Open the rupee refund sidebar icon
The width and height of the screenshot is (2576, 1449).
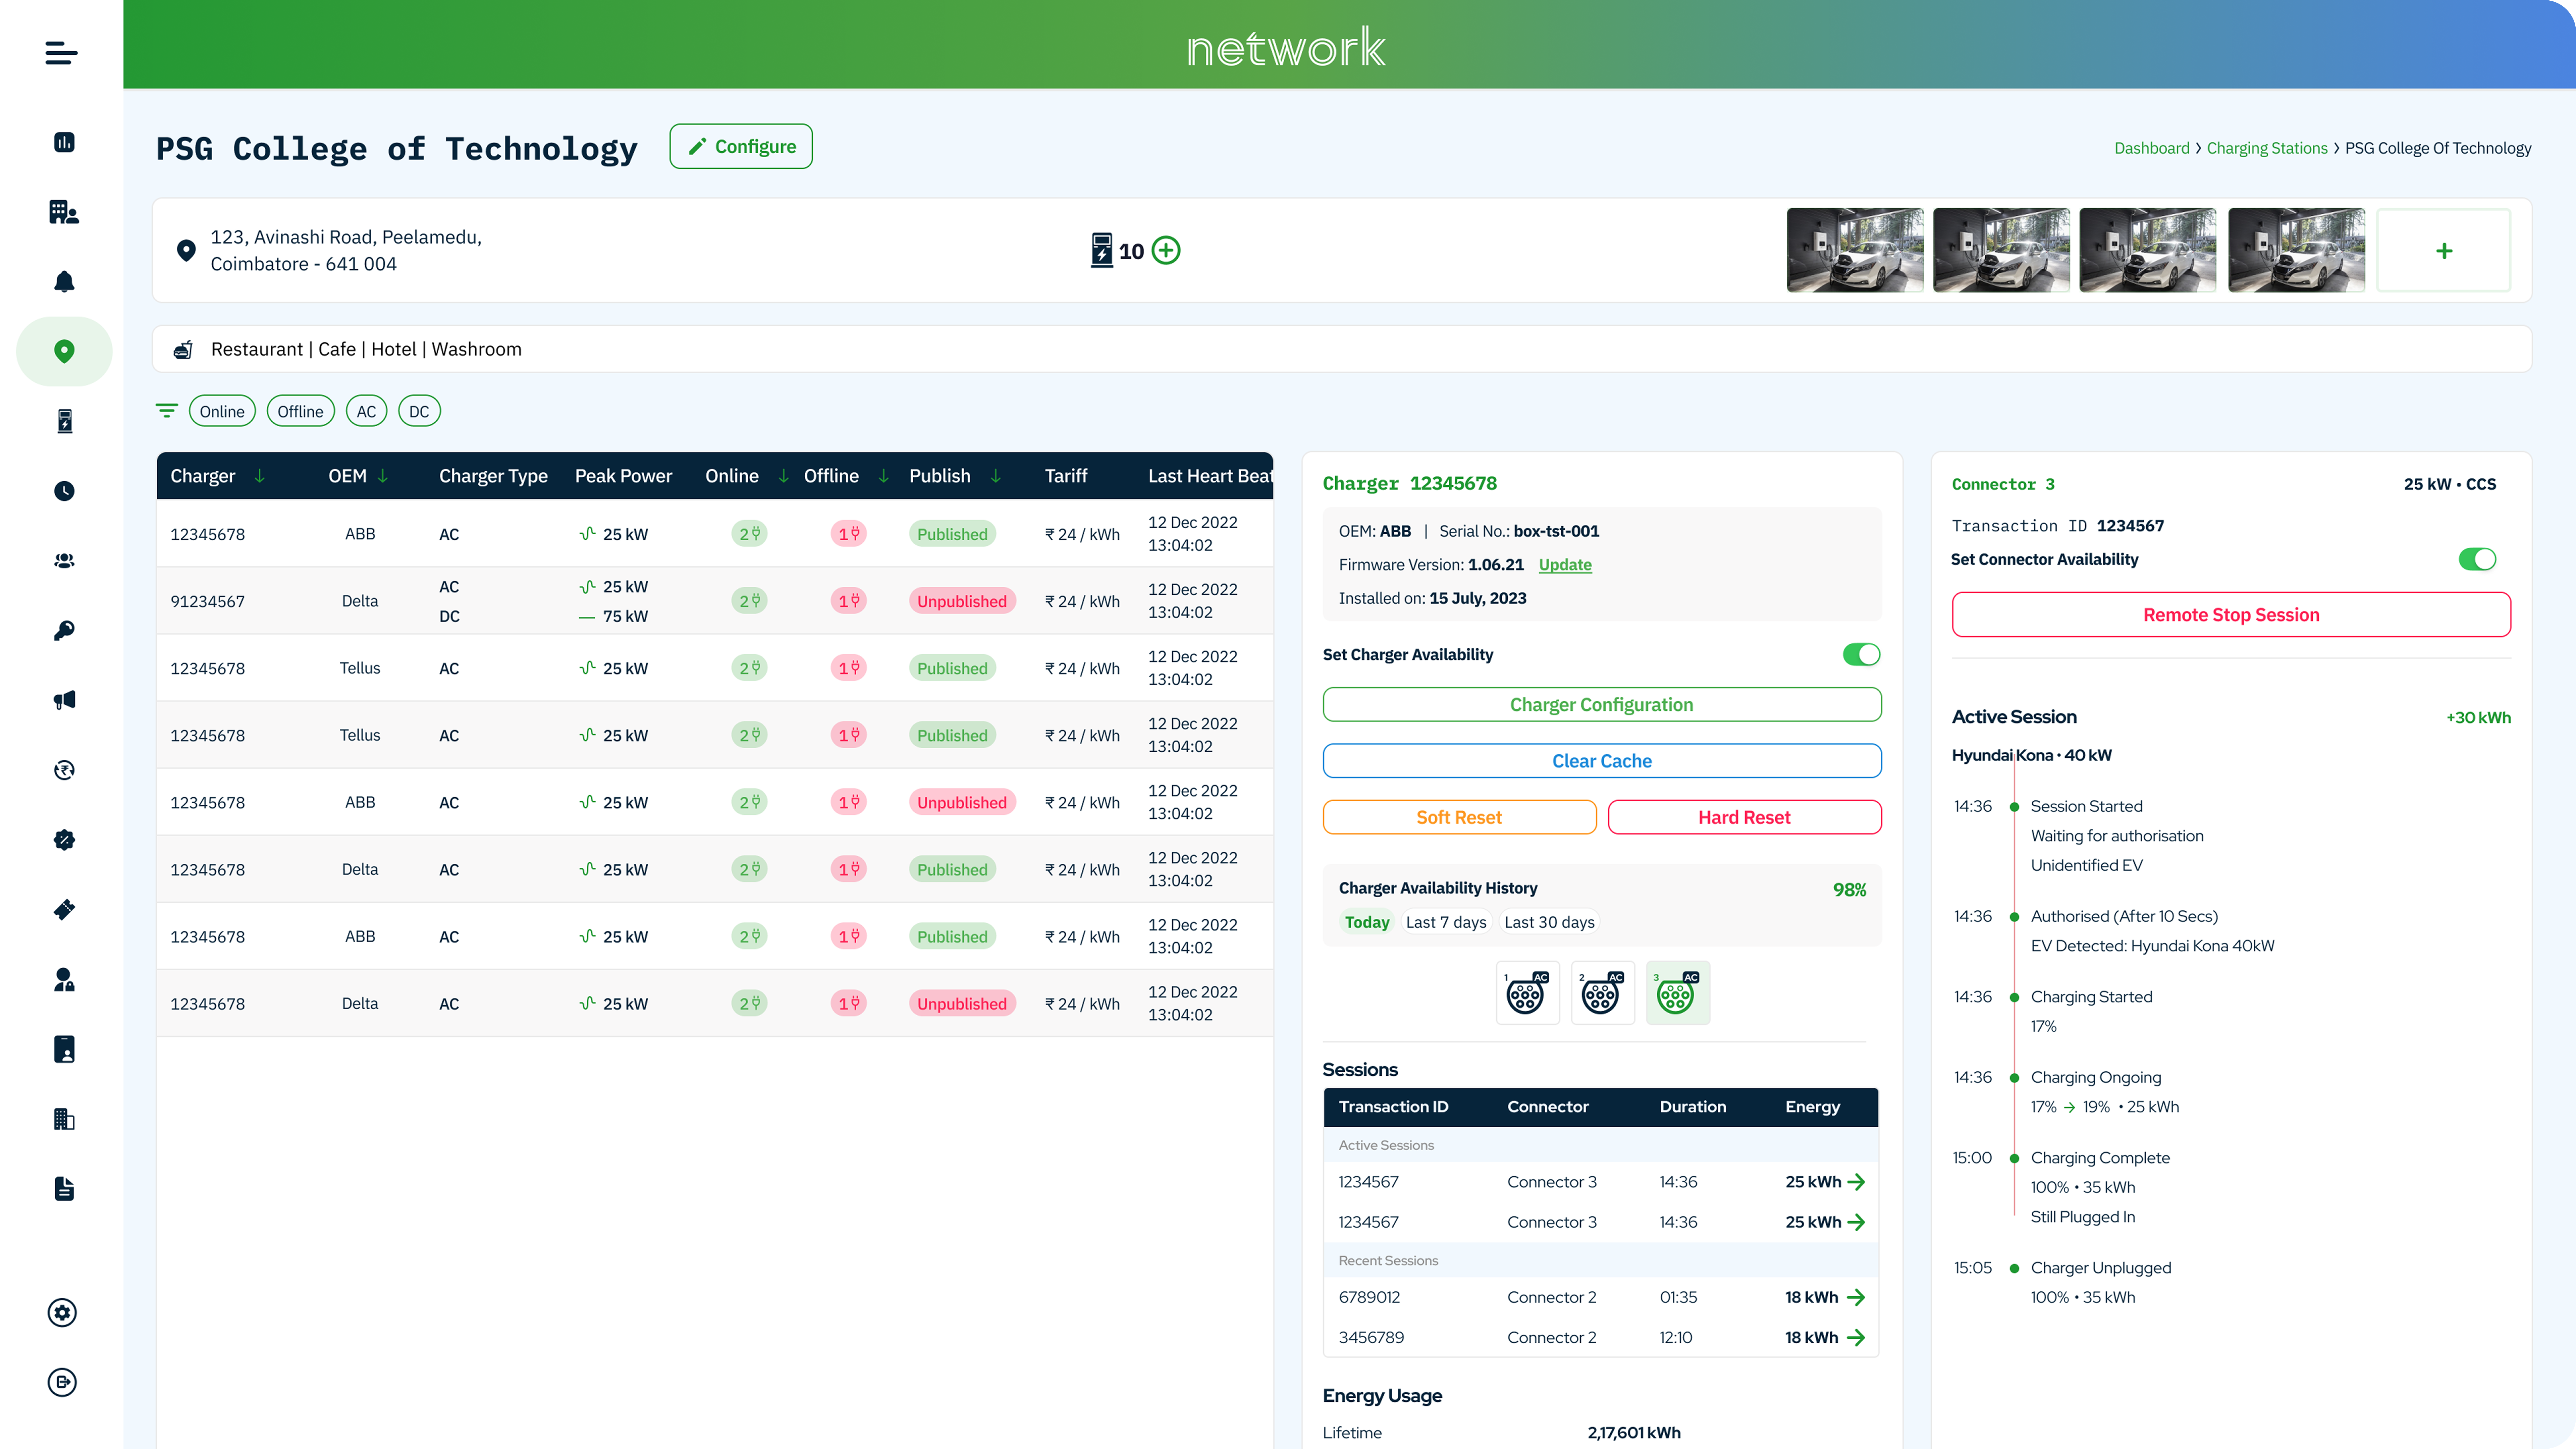click(x=64, y=770)
